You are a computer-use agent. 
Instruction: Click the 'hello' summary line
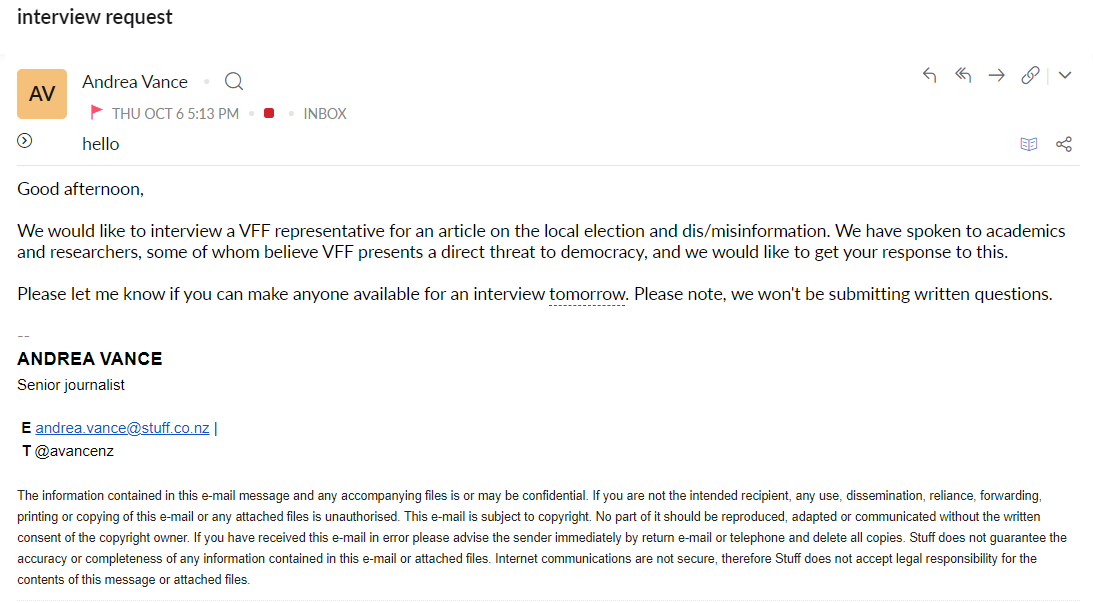[x=101, y=144]
